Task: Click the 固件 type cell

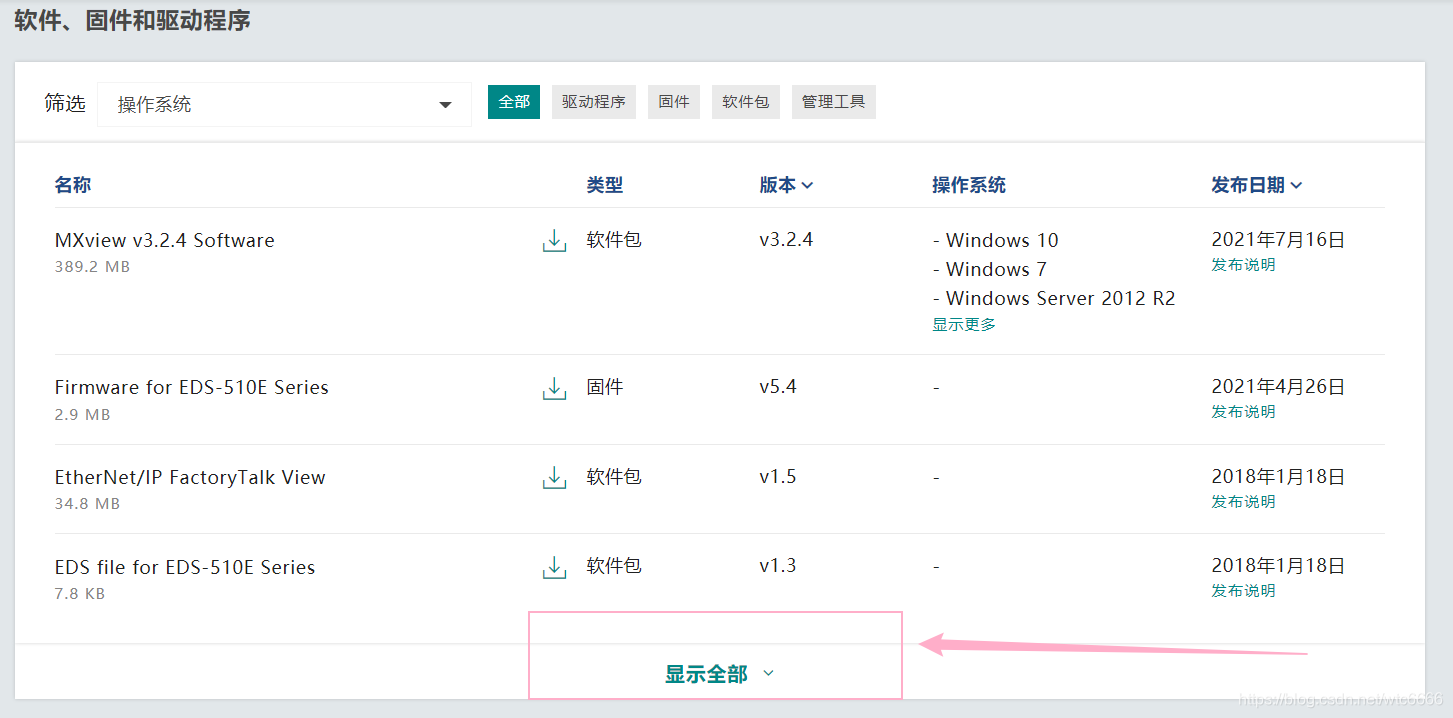Action: pyautogui.click(x=605, y=387)
